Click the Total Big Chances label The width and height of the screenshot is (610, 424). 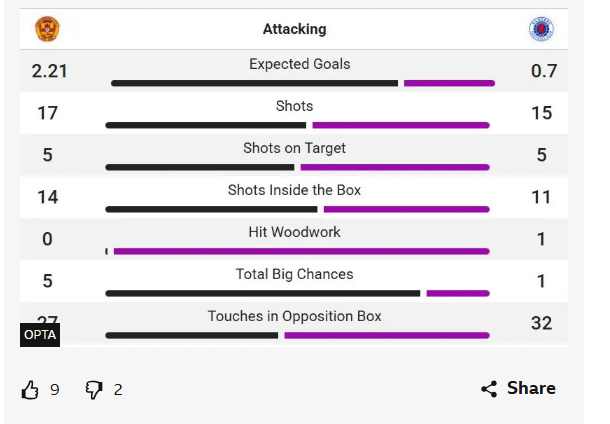[294, 274]
